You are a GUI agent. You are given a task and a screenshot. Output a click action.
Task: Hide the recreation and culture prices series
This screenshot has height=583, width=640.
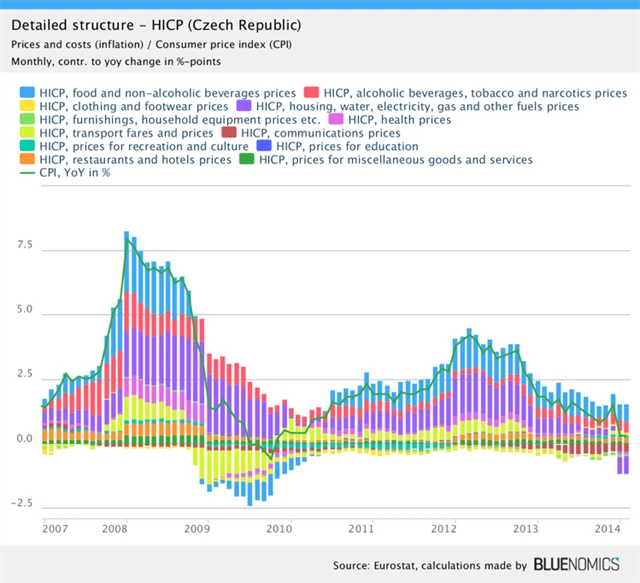click(27, 146)
